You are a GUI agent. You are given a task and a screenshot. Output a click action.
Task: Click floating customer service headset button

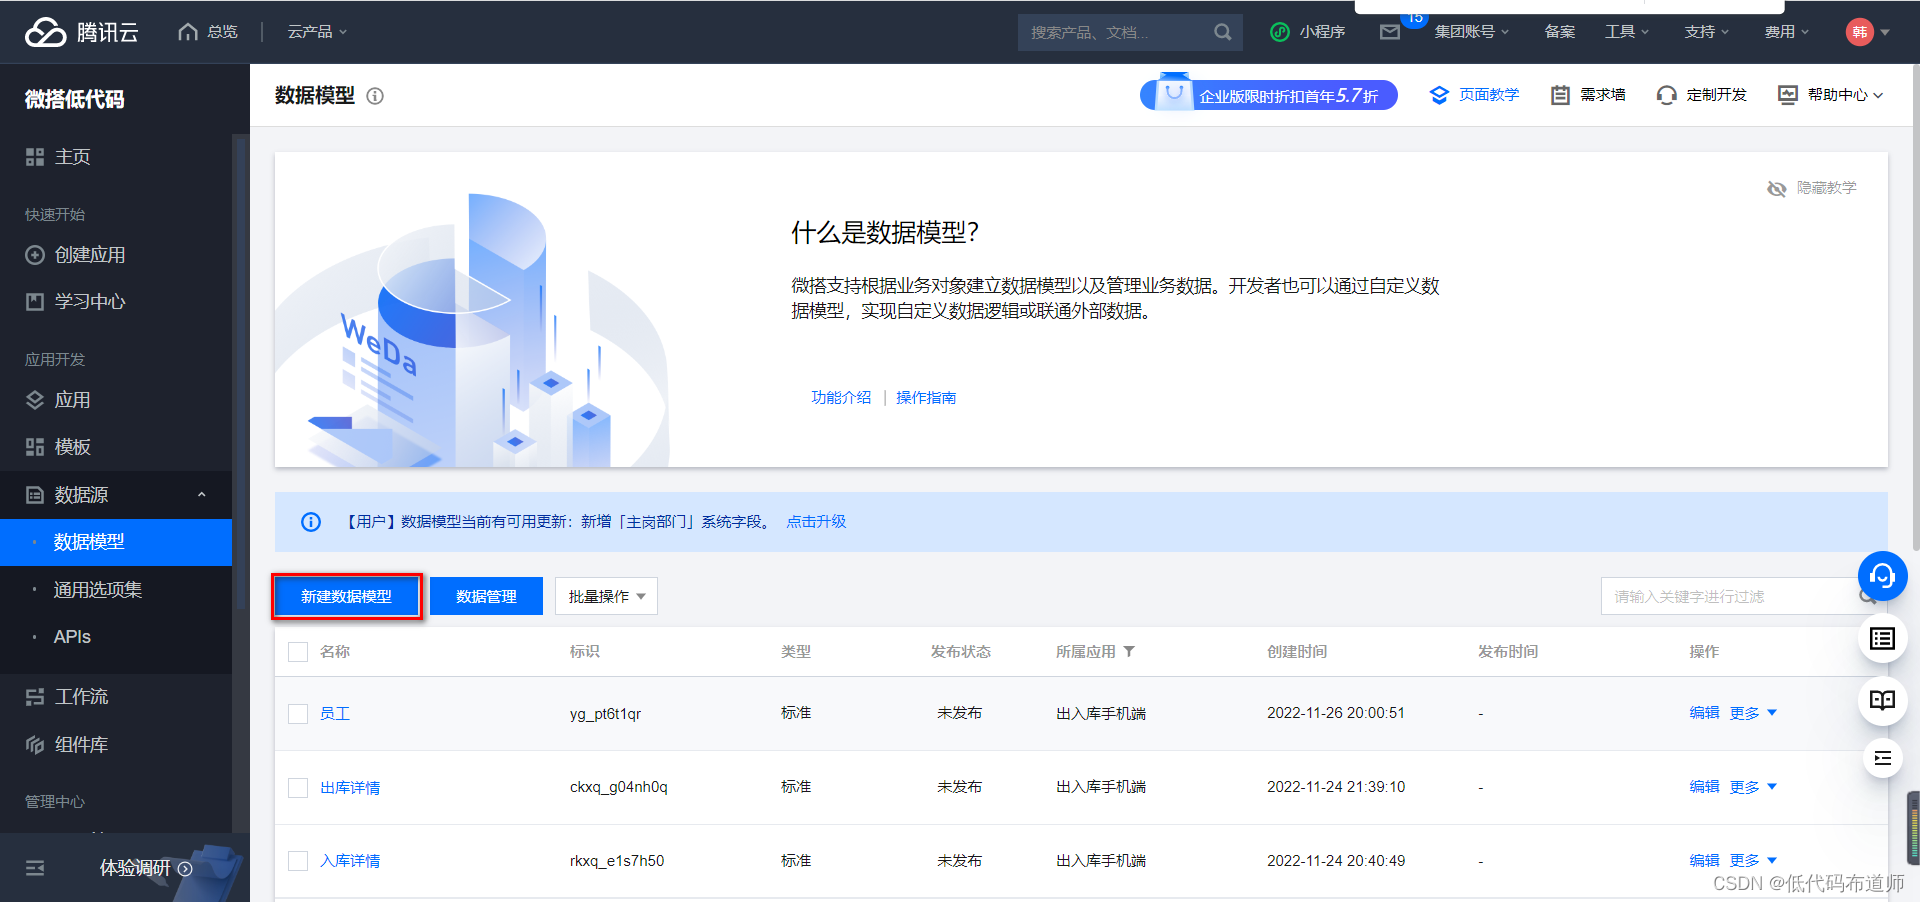coord(1883,576)
